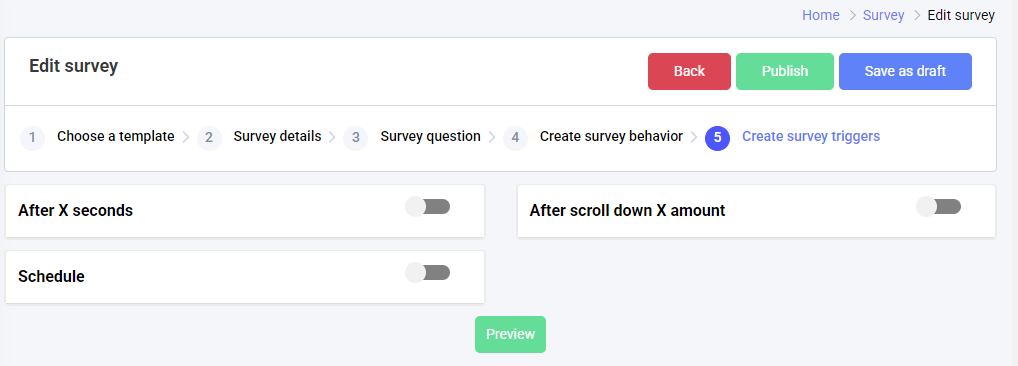Go to Choose a template step

(116, 137)
